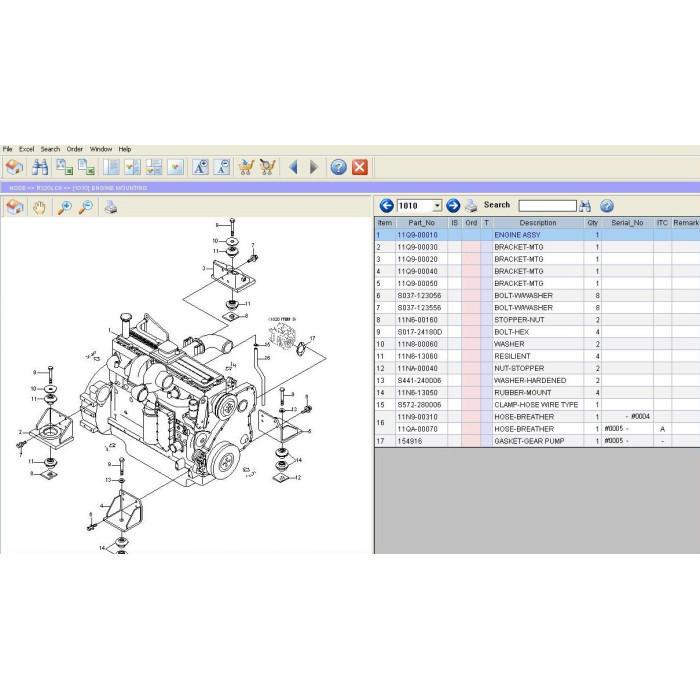Go to next section with blue right arrow
Screen dimensions: 700x700
(453, 206)
